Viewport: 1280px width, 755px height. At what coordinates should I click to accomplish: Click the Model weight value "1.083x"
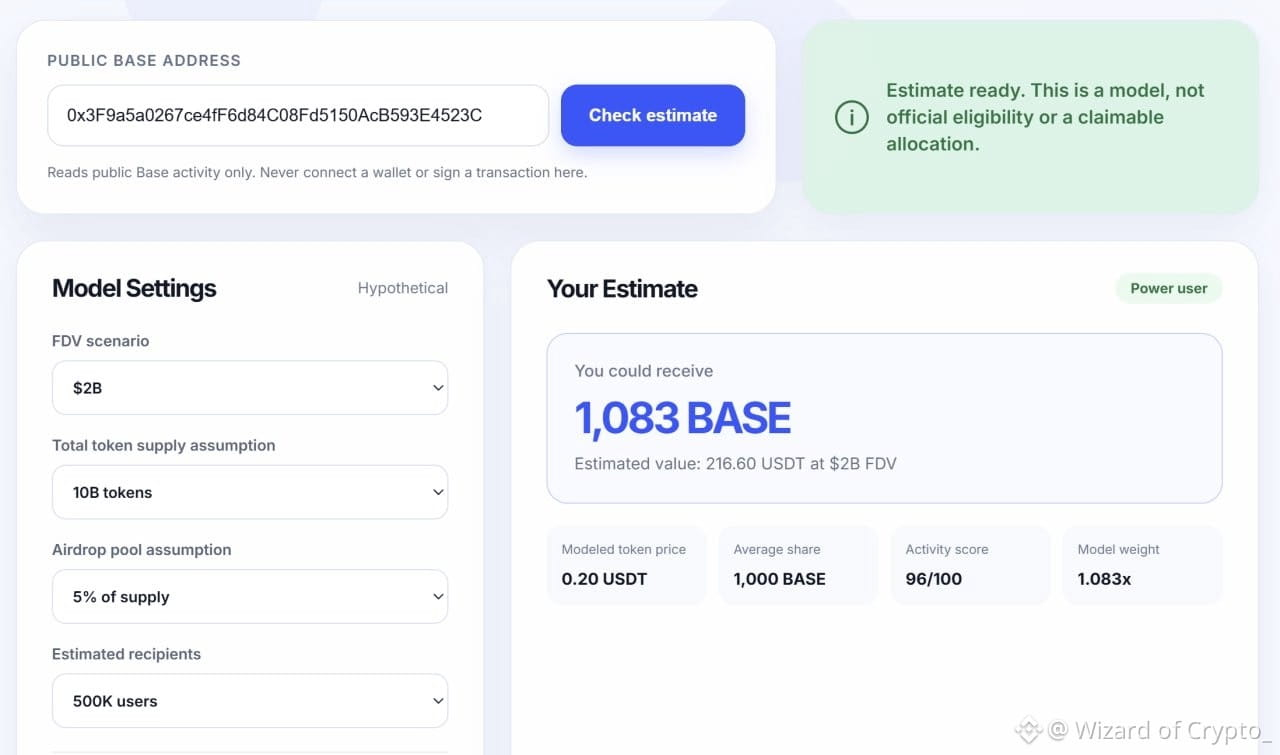[1105, 579]
